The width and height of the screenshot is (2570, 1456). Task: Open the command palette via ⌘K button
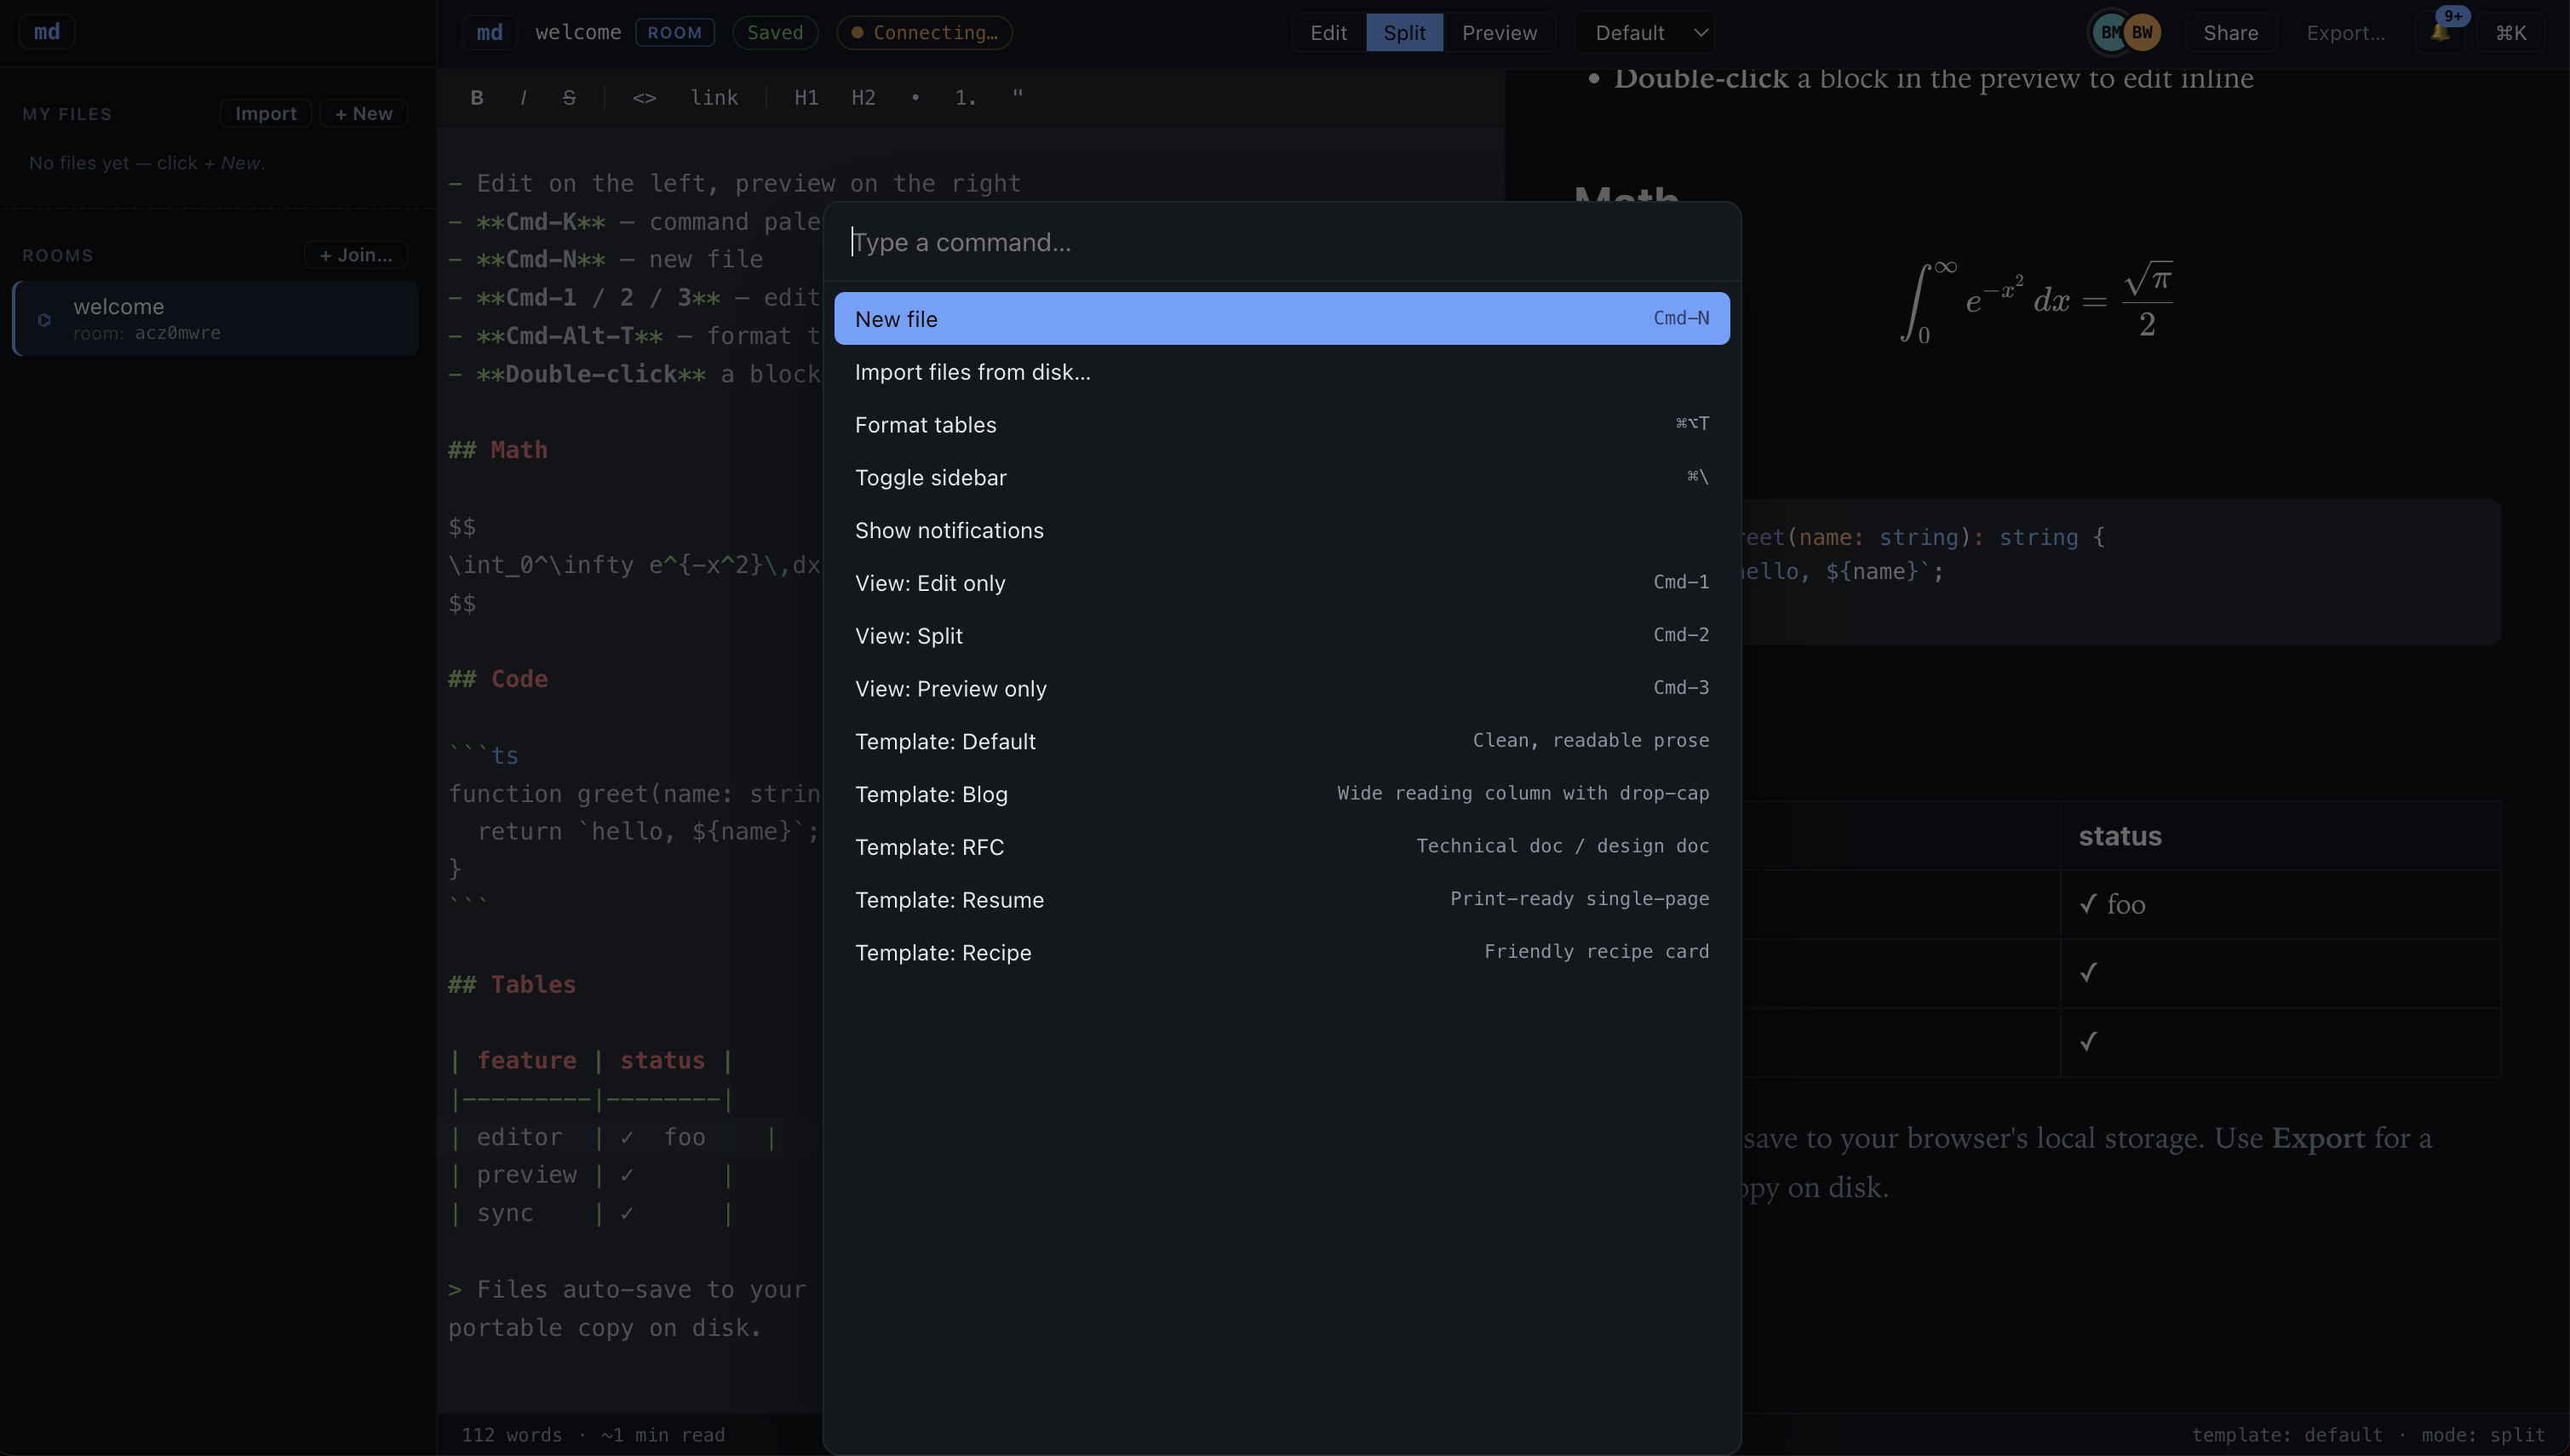pos(2510,32)
